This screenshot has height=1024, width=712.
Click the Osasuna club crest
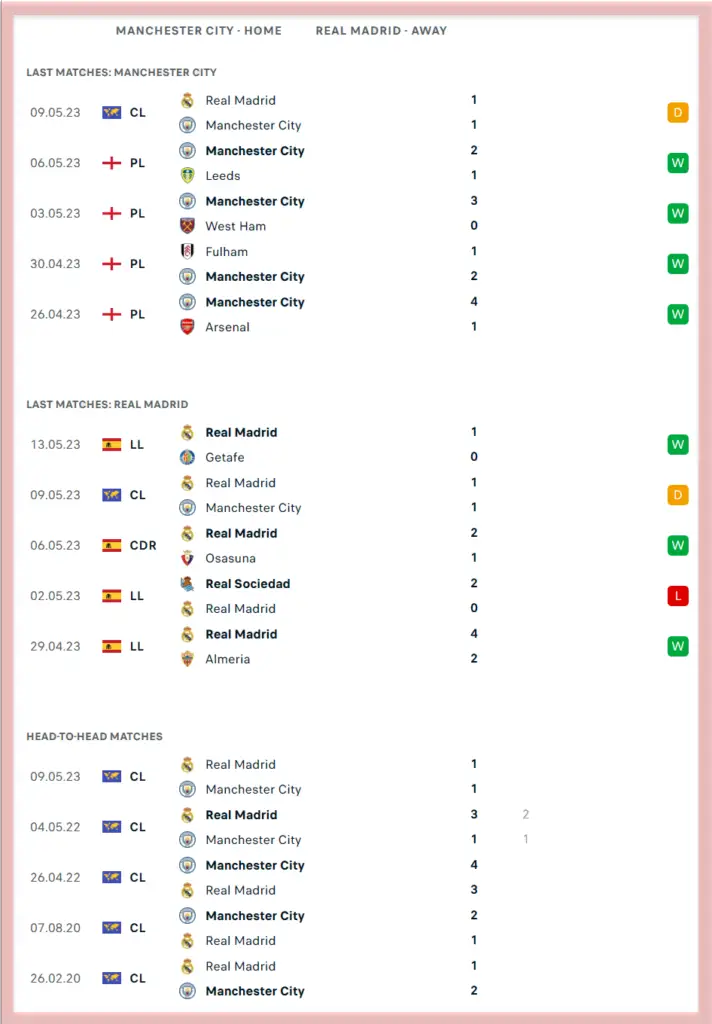coord(187,558)
